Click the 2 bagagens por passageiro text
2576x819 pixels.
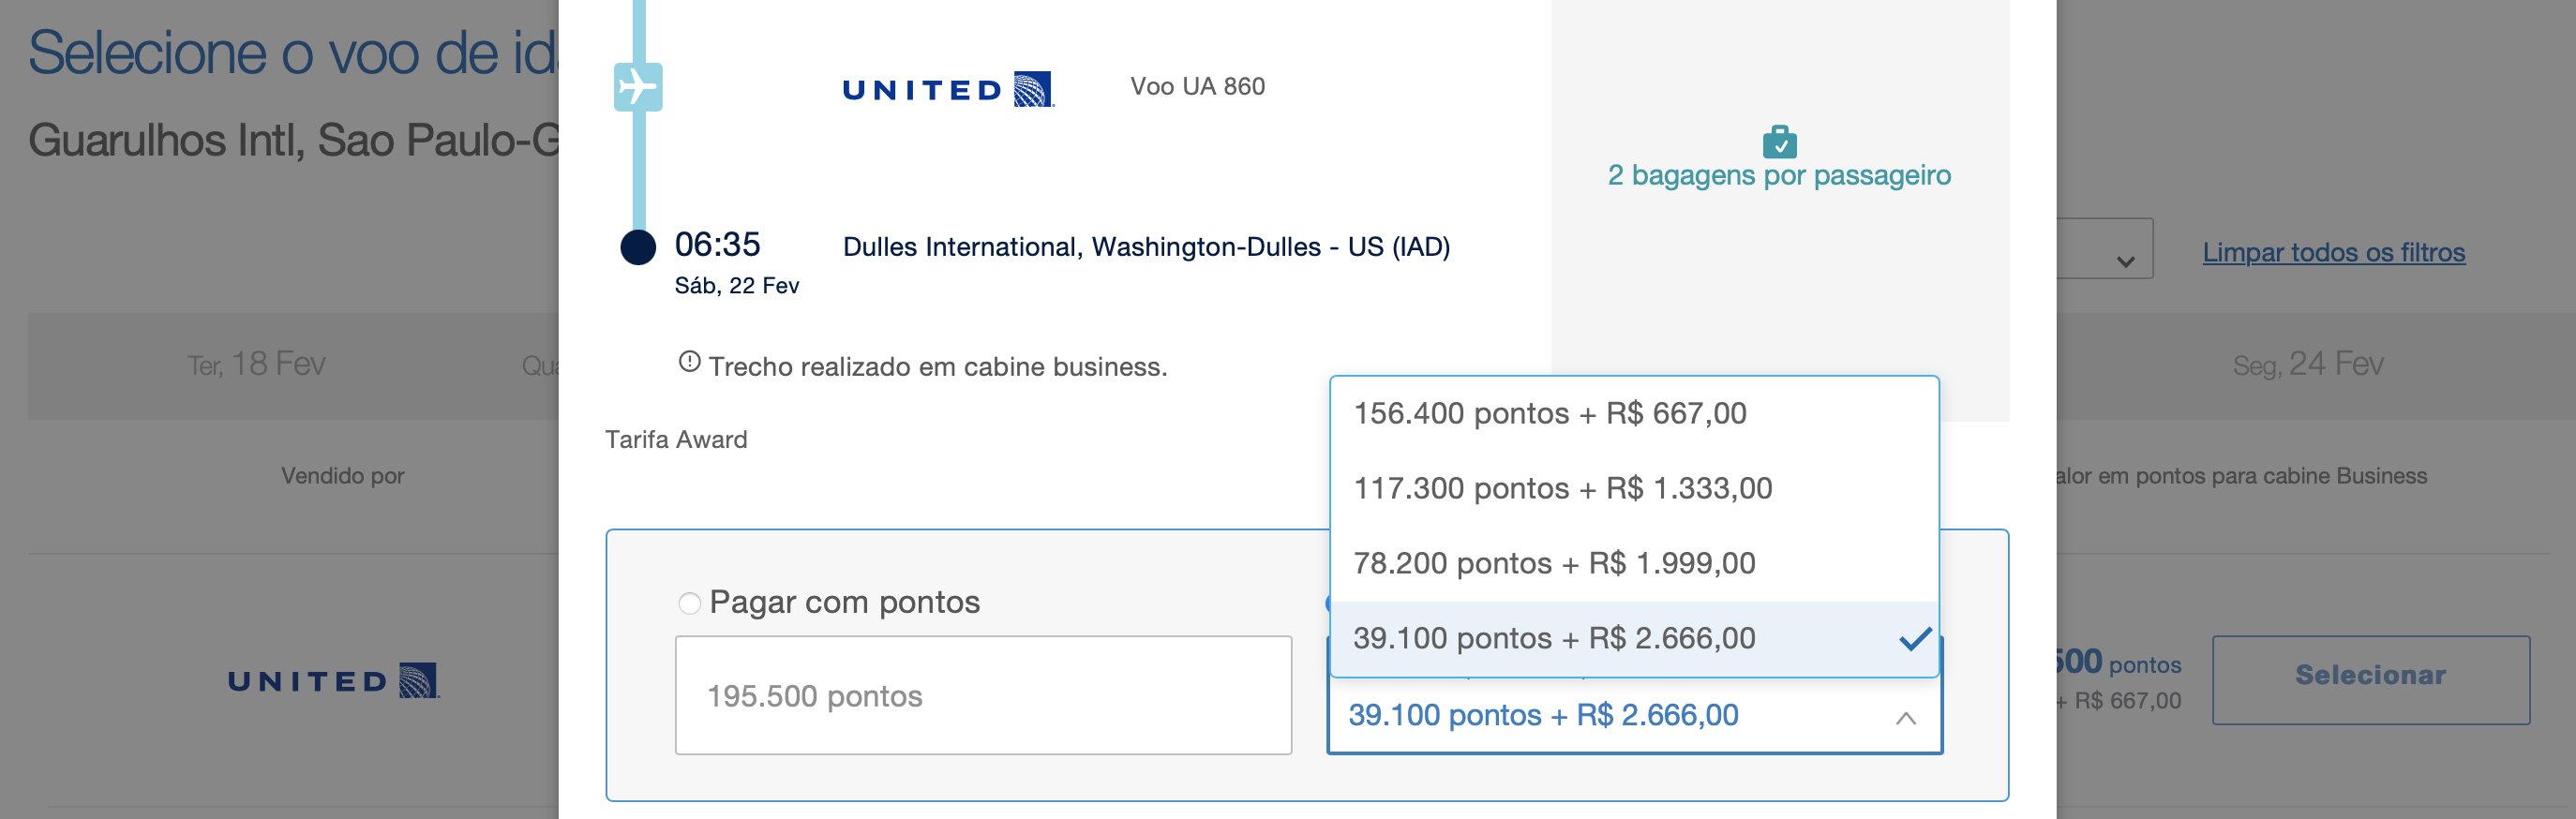pyautogui.click(x=1779, y=175)
